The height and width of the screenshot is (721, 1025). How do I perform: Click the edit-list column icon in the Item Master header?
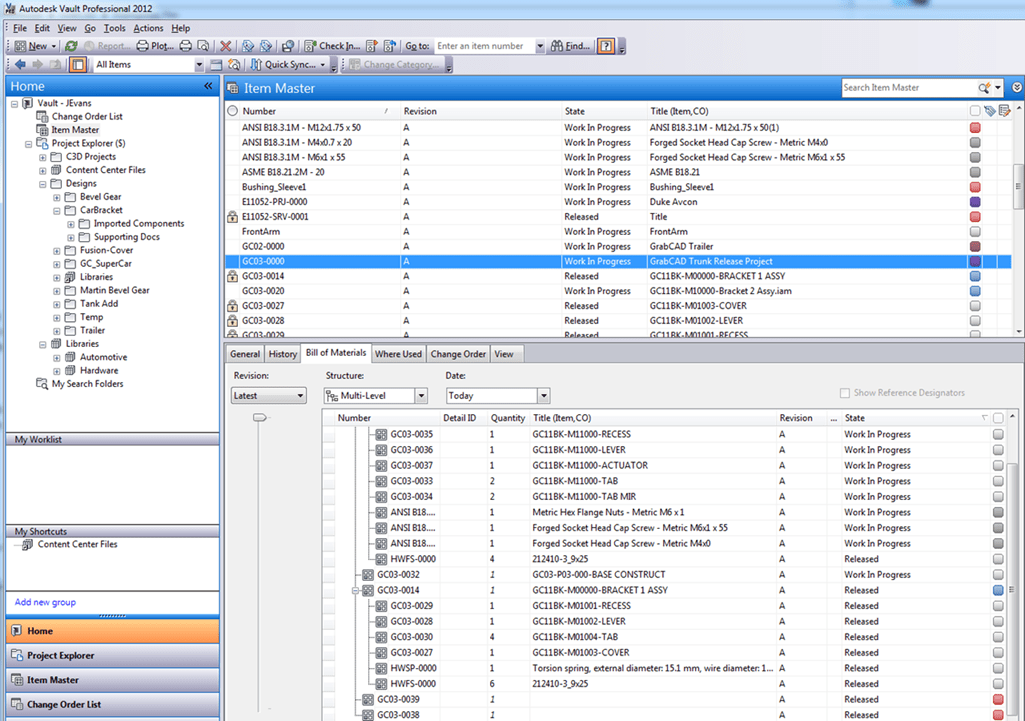click(x=1004, y=111)
